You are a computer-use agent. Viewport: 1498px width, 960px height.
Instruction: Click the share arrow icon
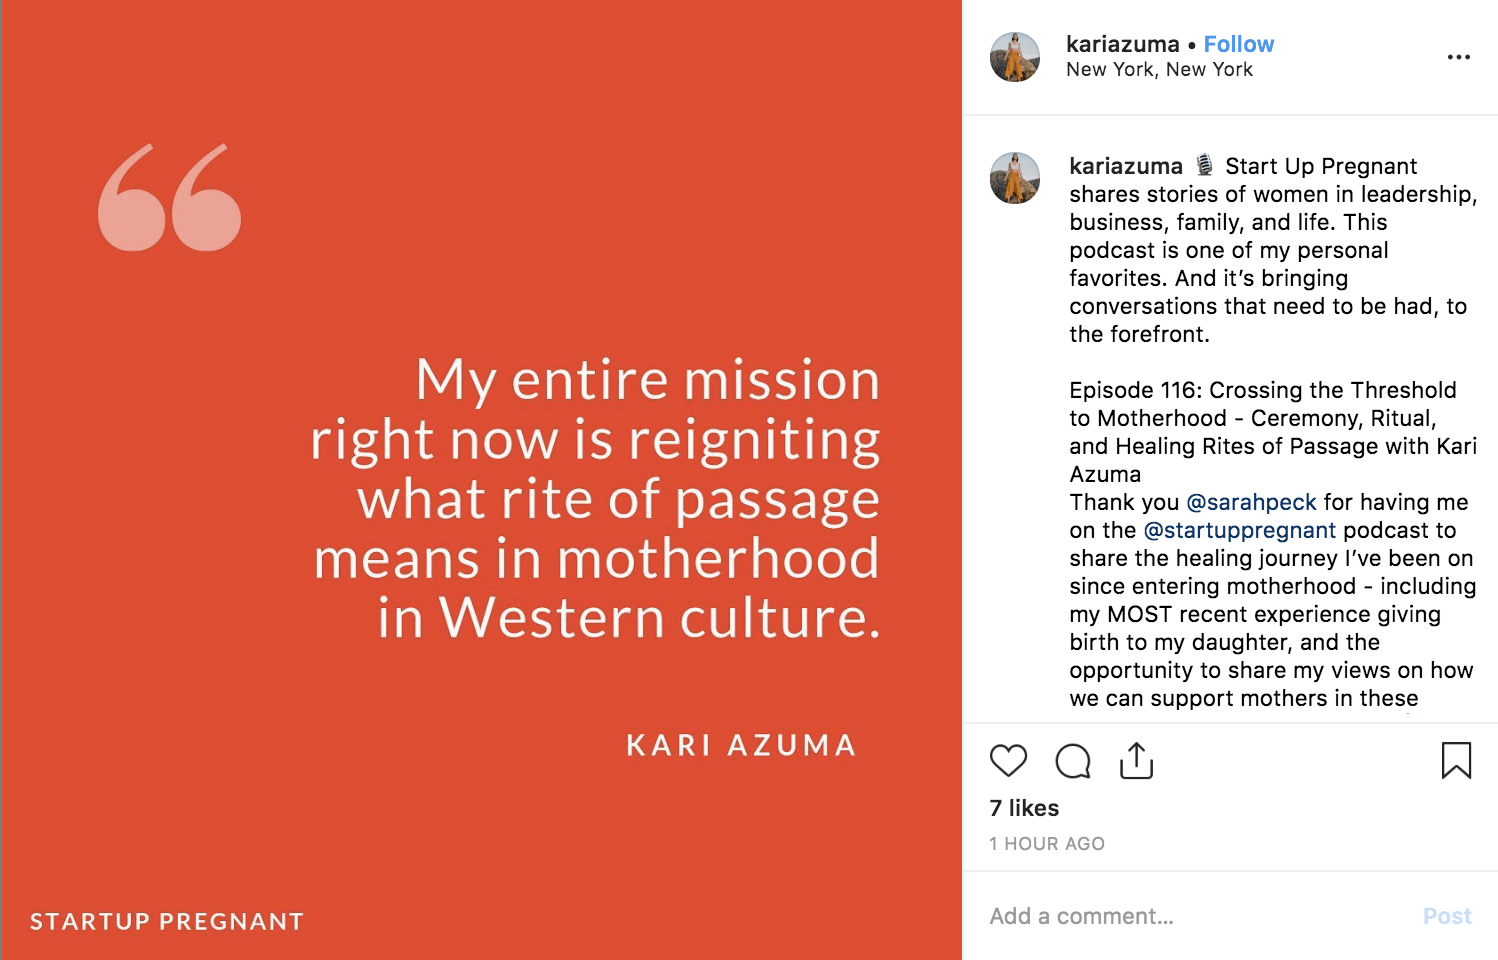[x=1136, y=760]
